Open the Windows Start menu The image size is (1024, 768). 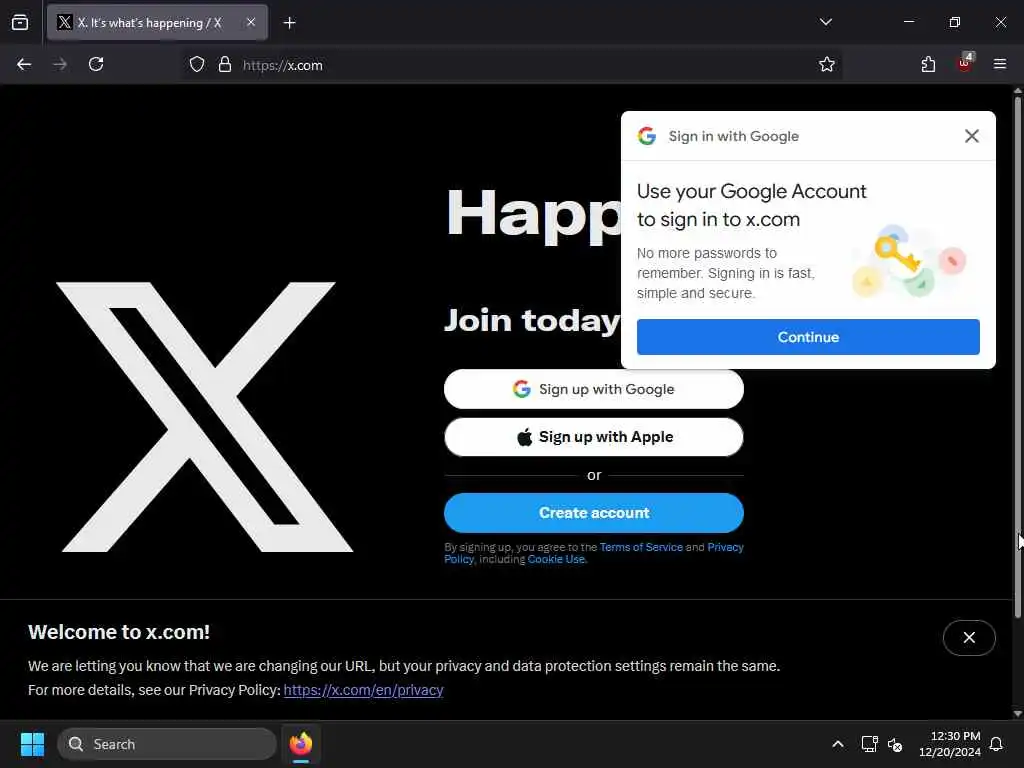point(32,744)
